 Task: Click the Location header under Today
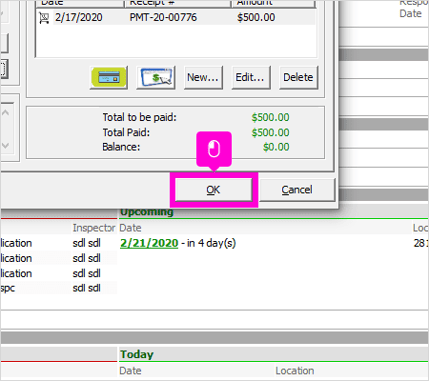coord(295,371)
